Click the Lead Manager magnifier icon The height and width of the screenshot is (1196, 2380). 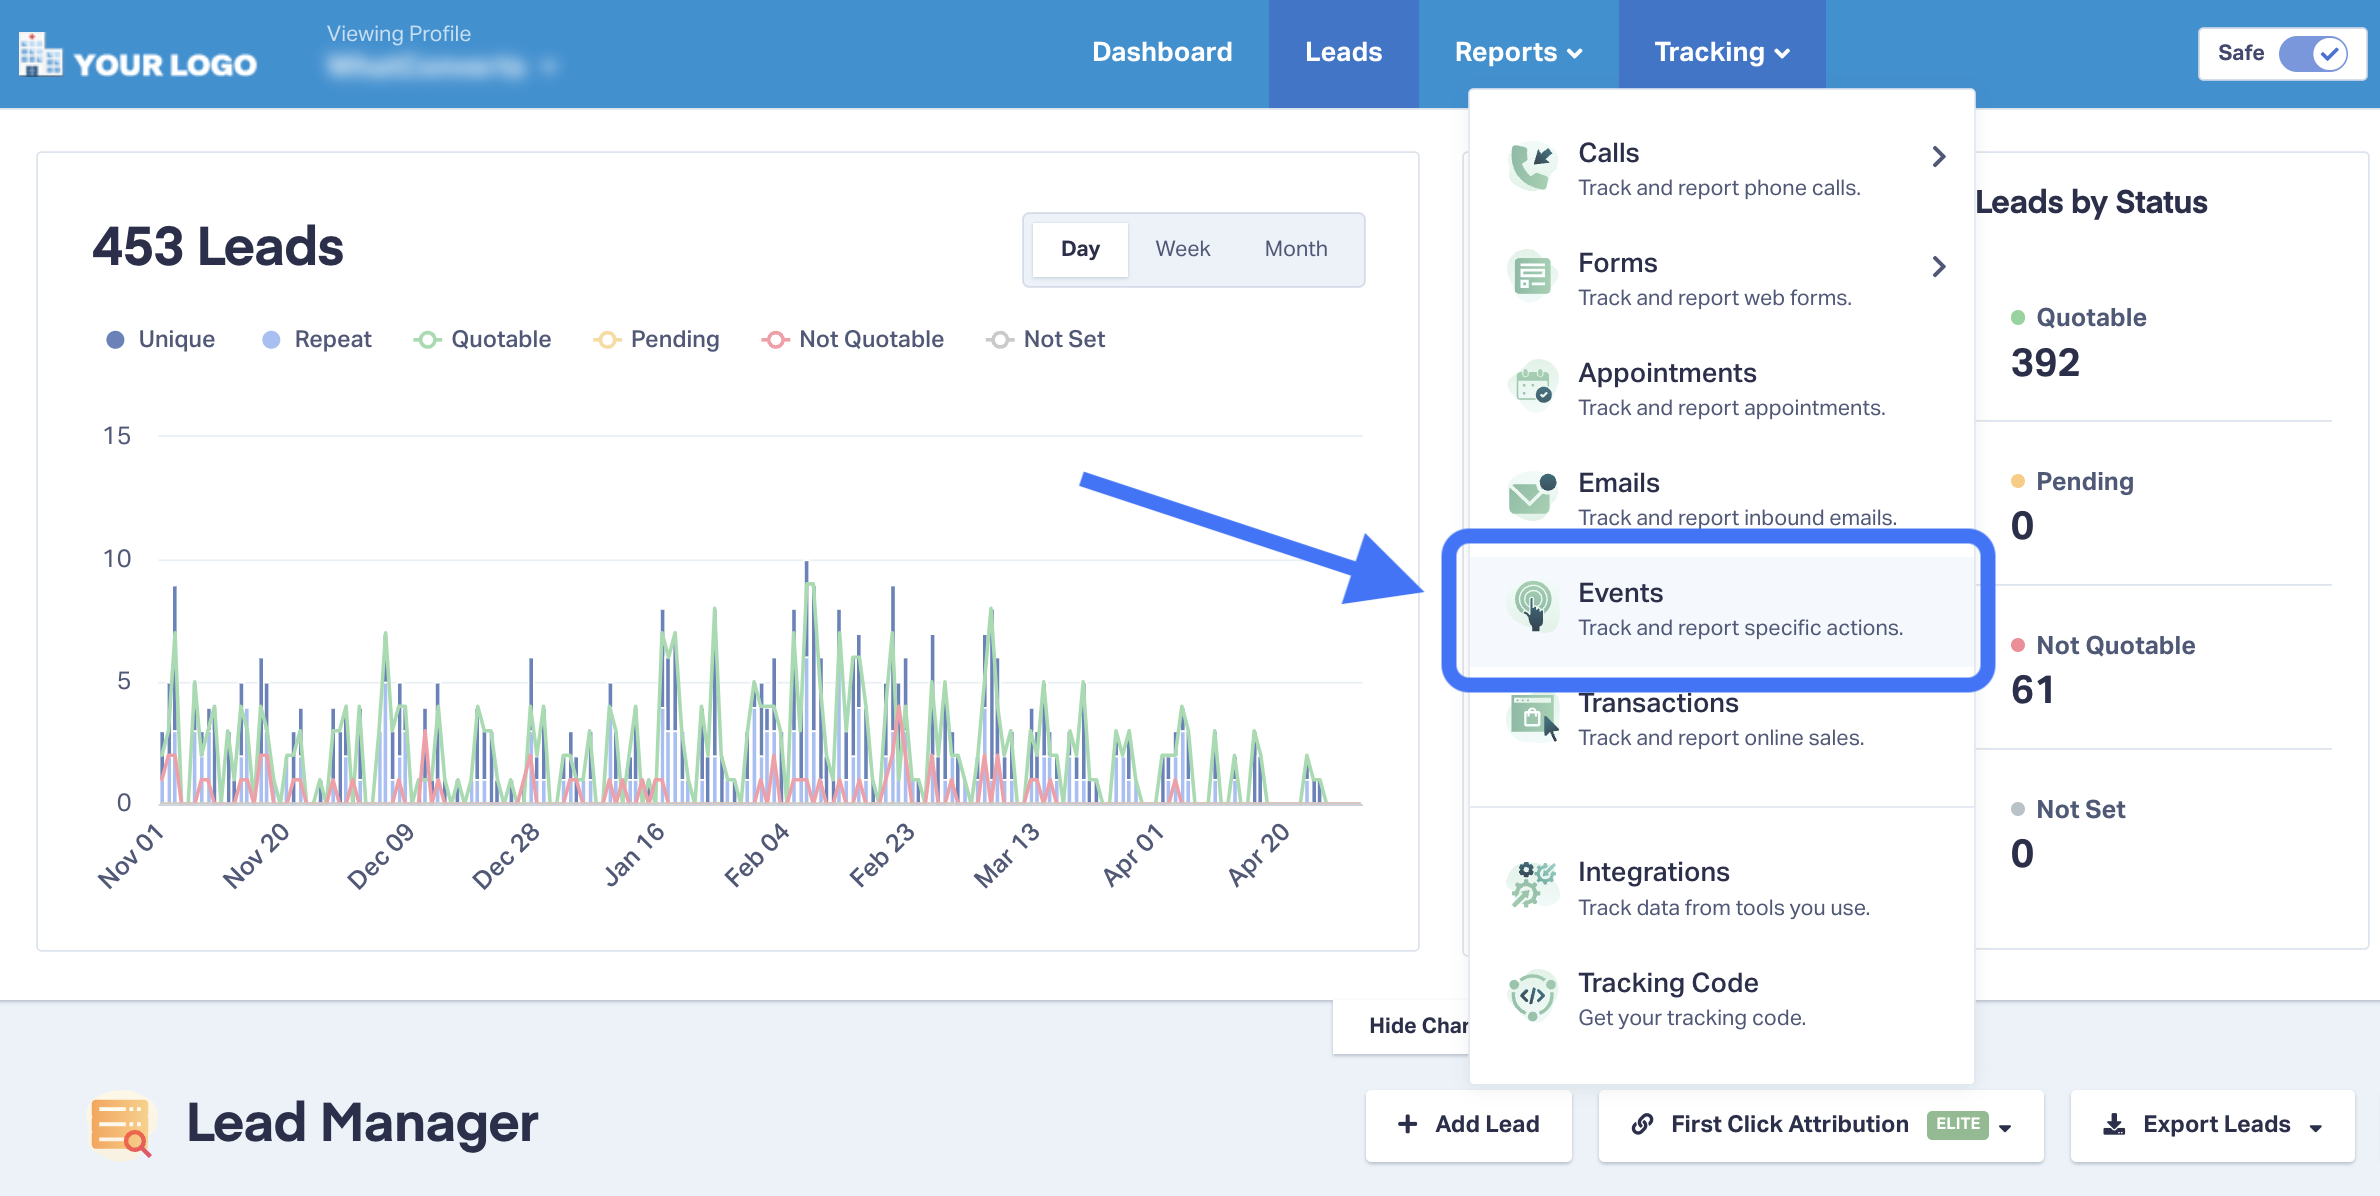coord(122,1124)
